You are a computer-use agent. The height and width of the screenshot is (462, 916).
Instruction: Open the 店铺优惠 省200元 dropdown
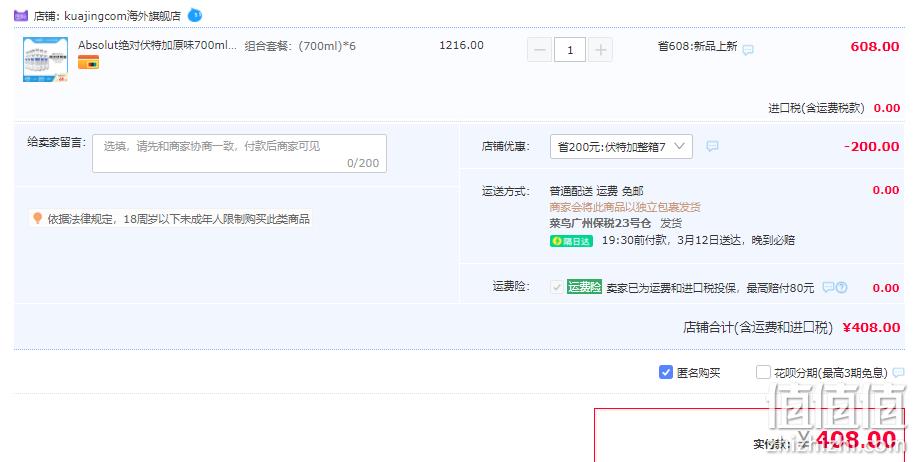tap(621, 147)
